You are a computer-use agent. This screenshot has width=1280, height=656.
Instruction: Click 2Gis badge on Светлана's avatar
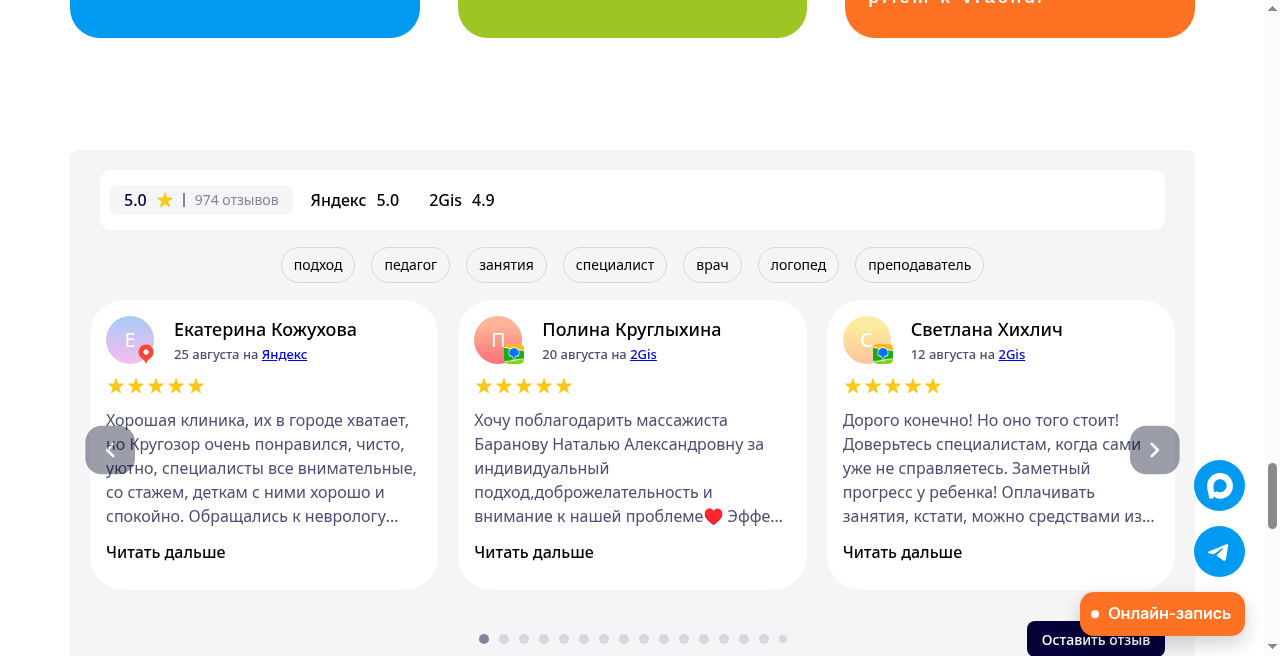point(883,354)
